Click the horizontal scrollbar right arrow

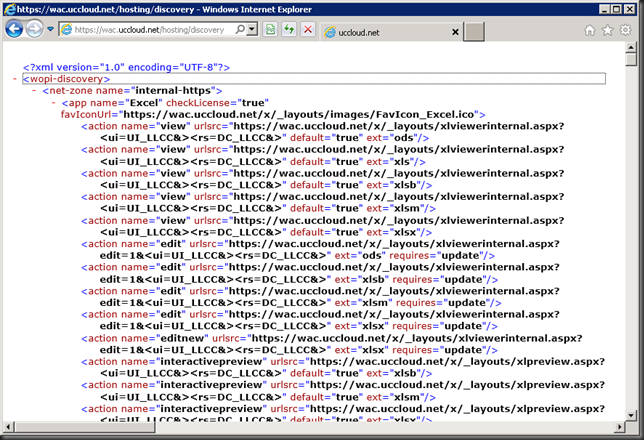(620, 427)
